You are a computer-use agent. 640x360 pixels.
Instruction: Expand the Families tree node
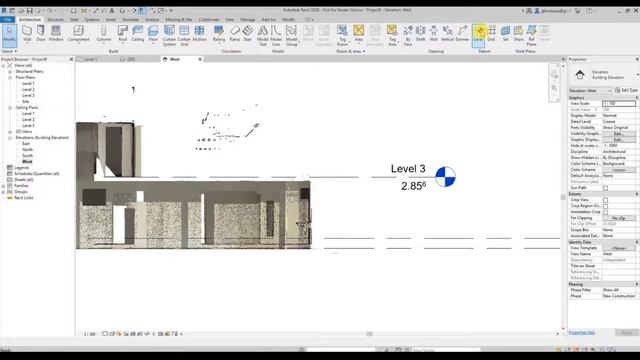[x=4, y=186]
